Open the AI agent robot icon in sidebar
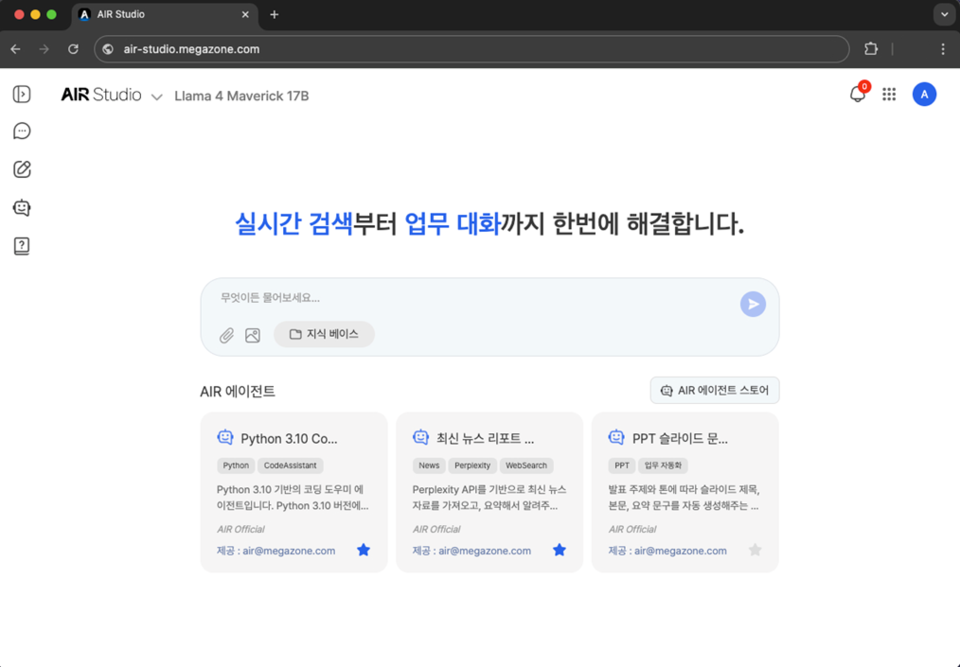The width and height of the screenshot is (960, 667). coord(22,207)
